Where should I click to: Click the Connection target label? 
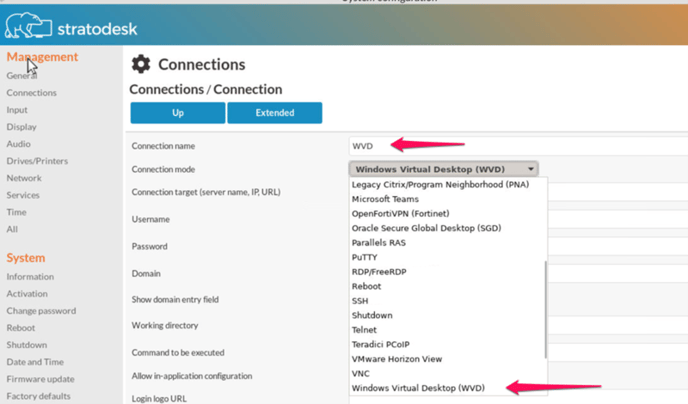pyautogui.click(x=206, y=192)
